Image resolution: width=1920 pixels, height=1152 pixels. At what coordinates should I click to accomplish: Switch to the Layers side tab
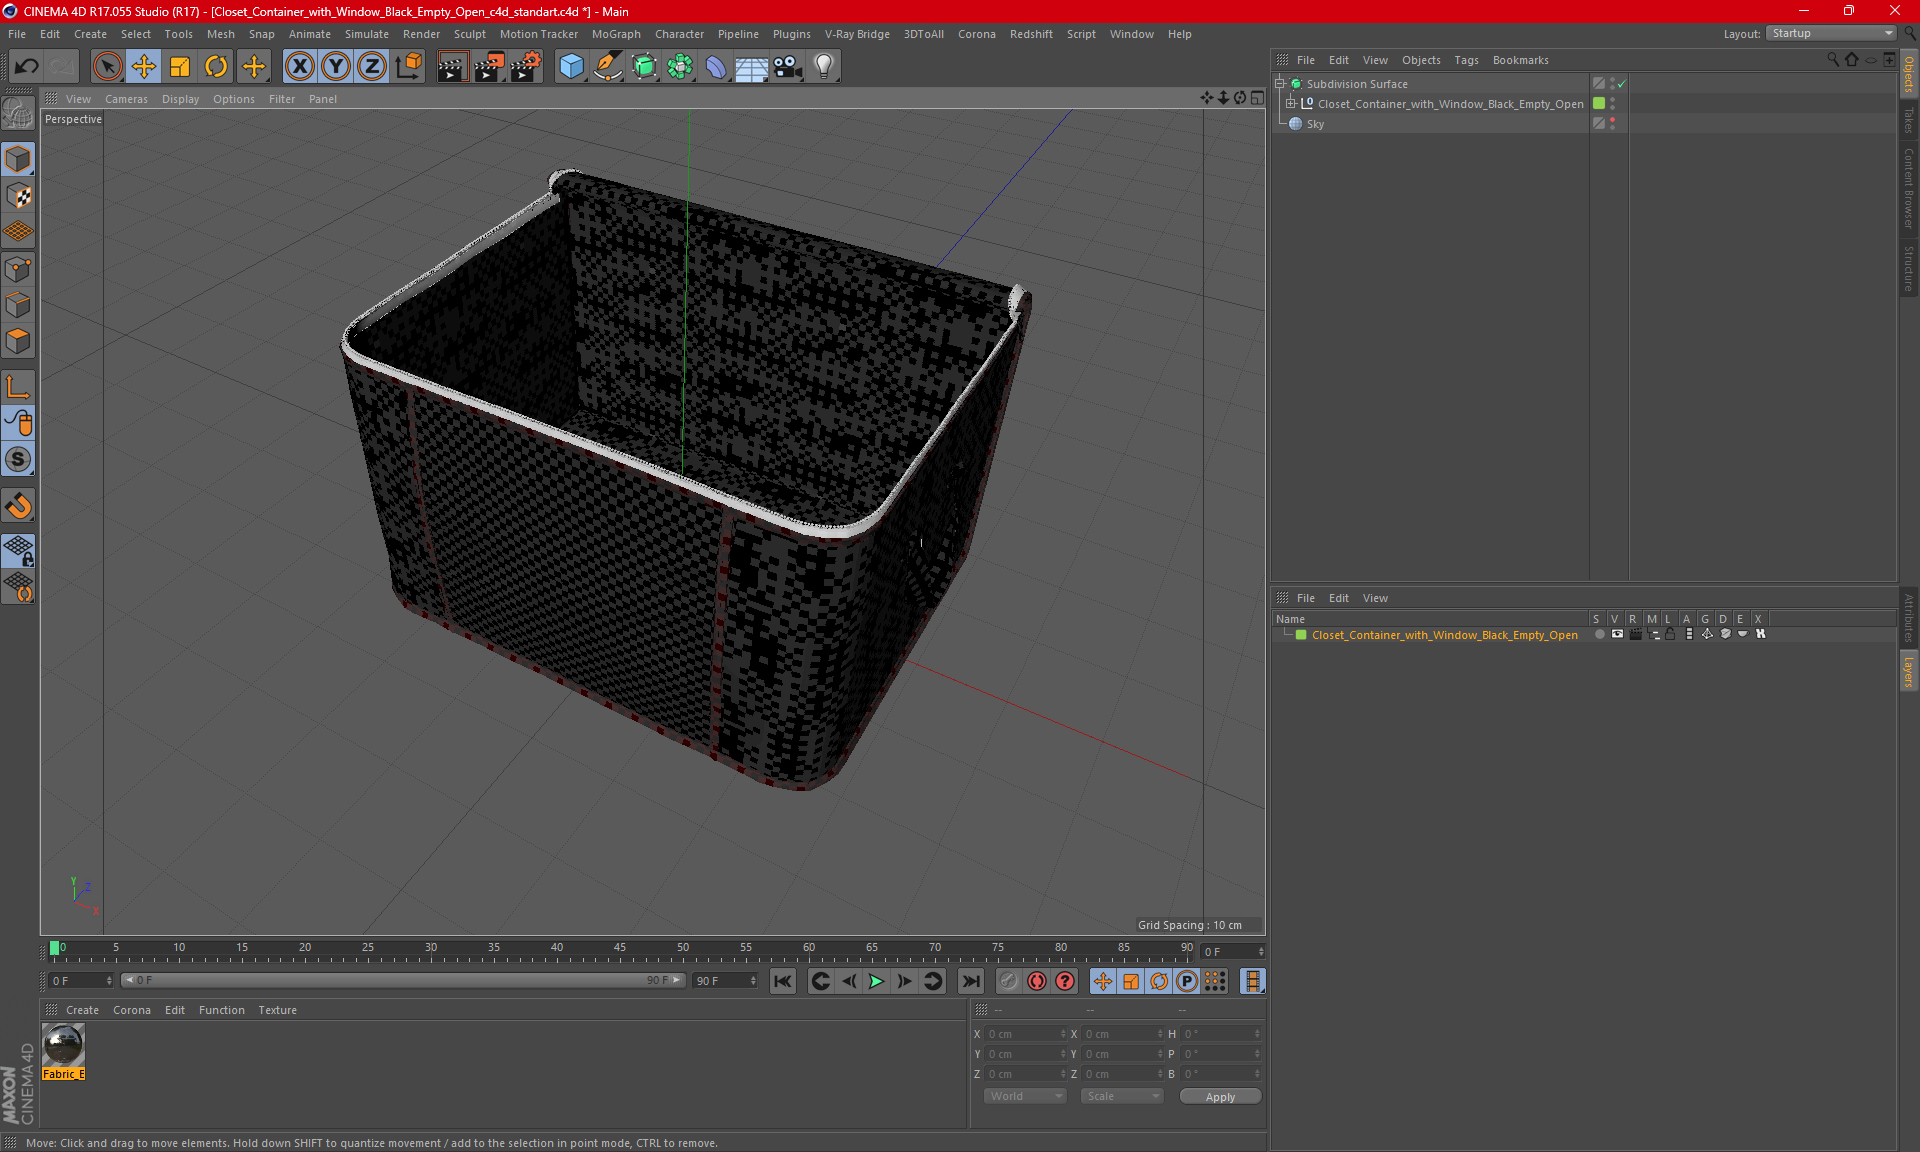click(x=1909, y=670)
